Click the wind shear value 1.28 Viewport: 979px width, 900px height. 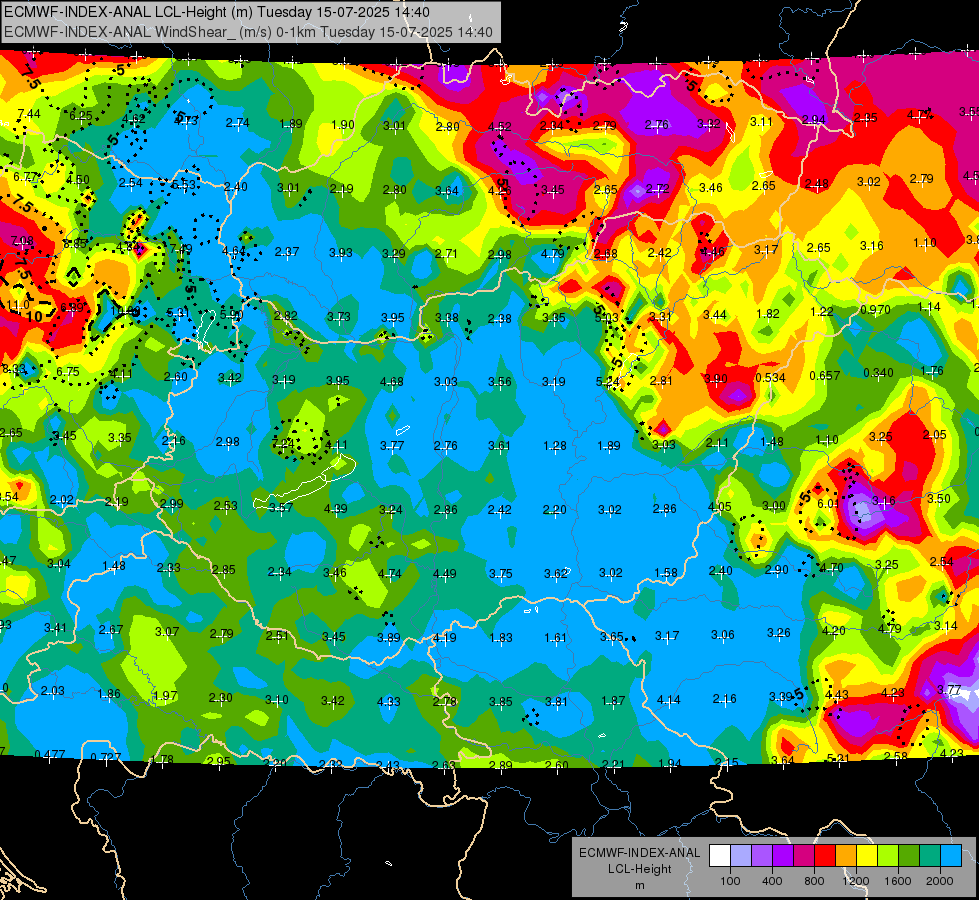click(x=555, y=446)
